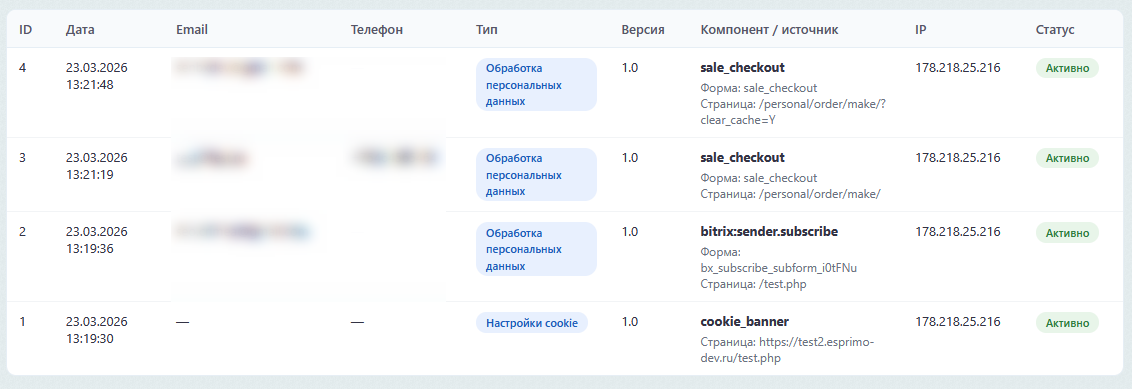The image size is (1132, 389).
Task: Click ID cell of row 3
Action: [22, 157]
